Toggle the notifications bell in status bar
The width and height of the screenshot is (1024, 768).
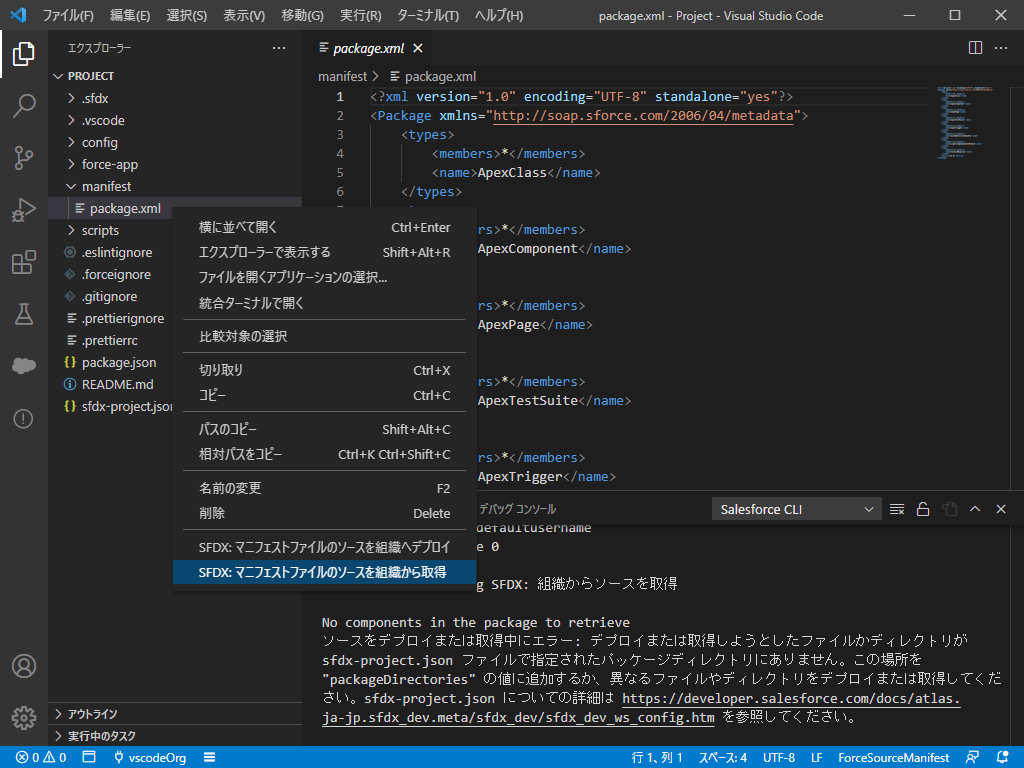coord(1003,757)
